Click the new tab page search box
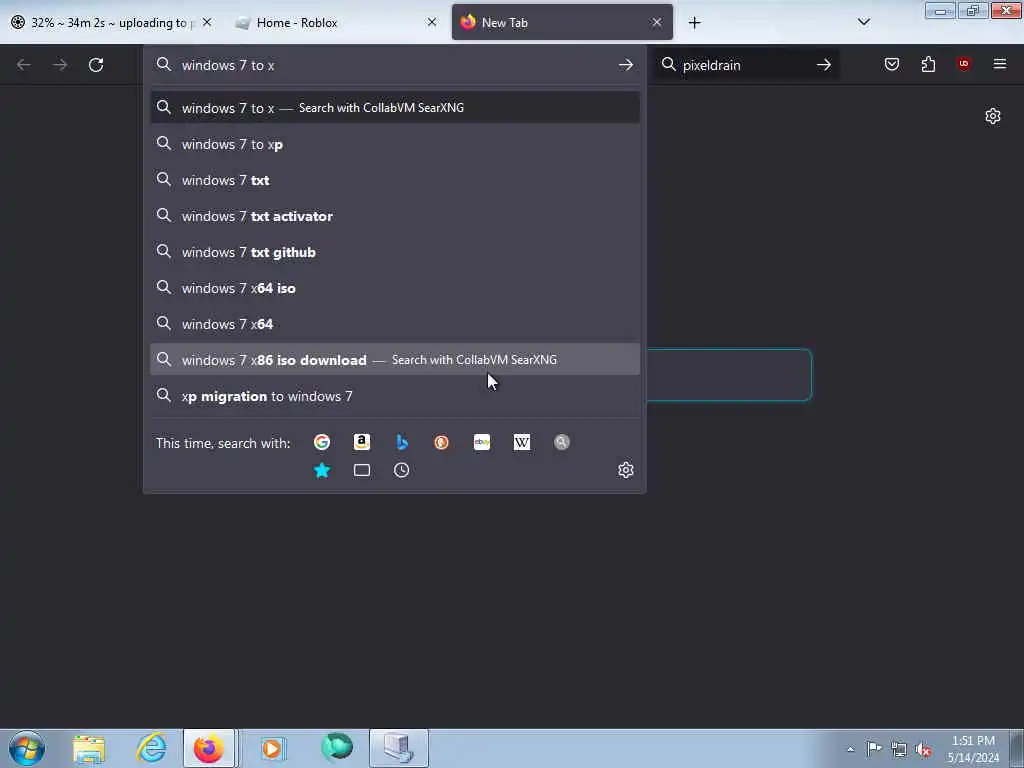 pyautogui.click(x=729, y=374)
